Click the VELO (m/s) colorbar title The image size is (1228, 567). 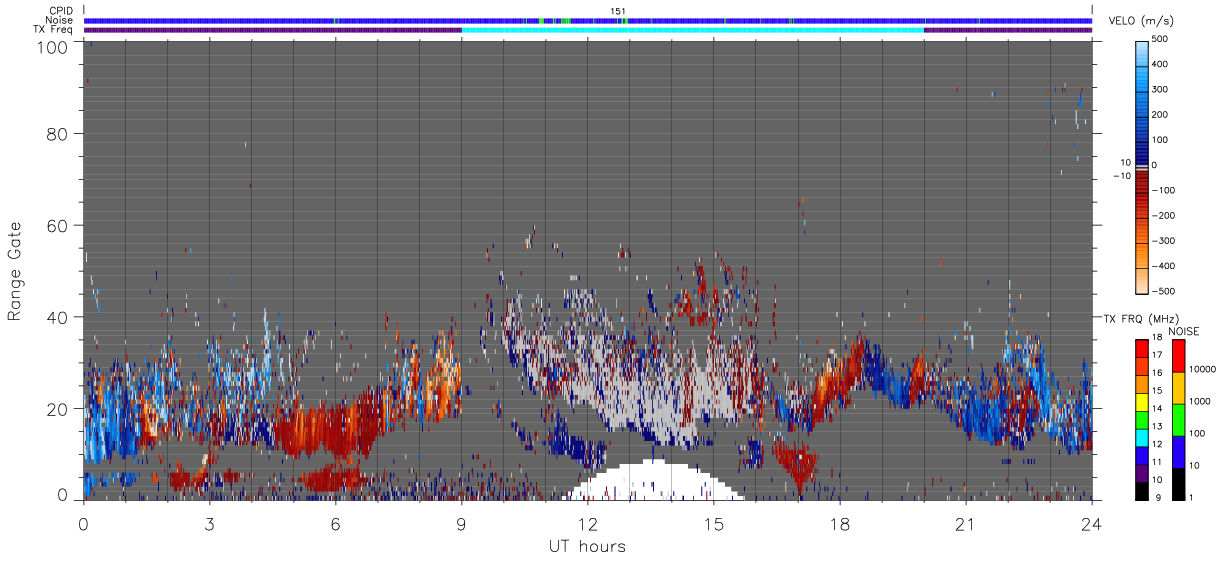1139,22
